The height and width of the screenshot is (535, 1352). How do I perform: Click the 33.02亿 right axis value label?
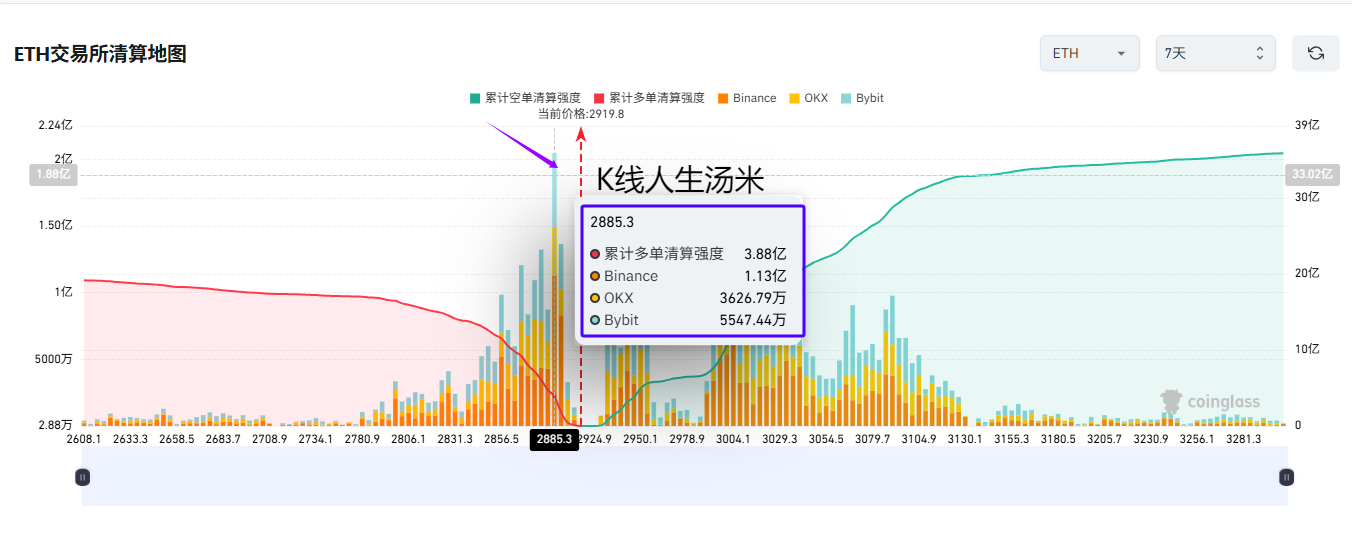click(1310, 174)
